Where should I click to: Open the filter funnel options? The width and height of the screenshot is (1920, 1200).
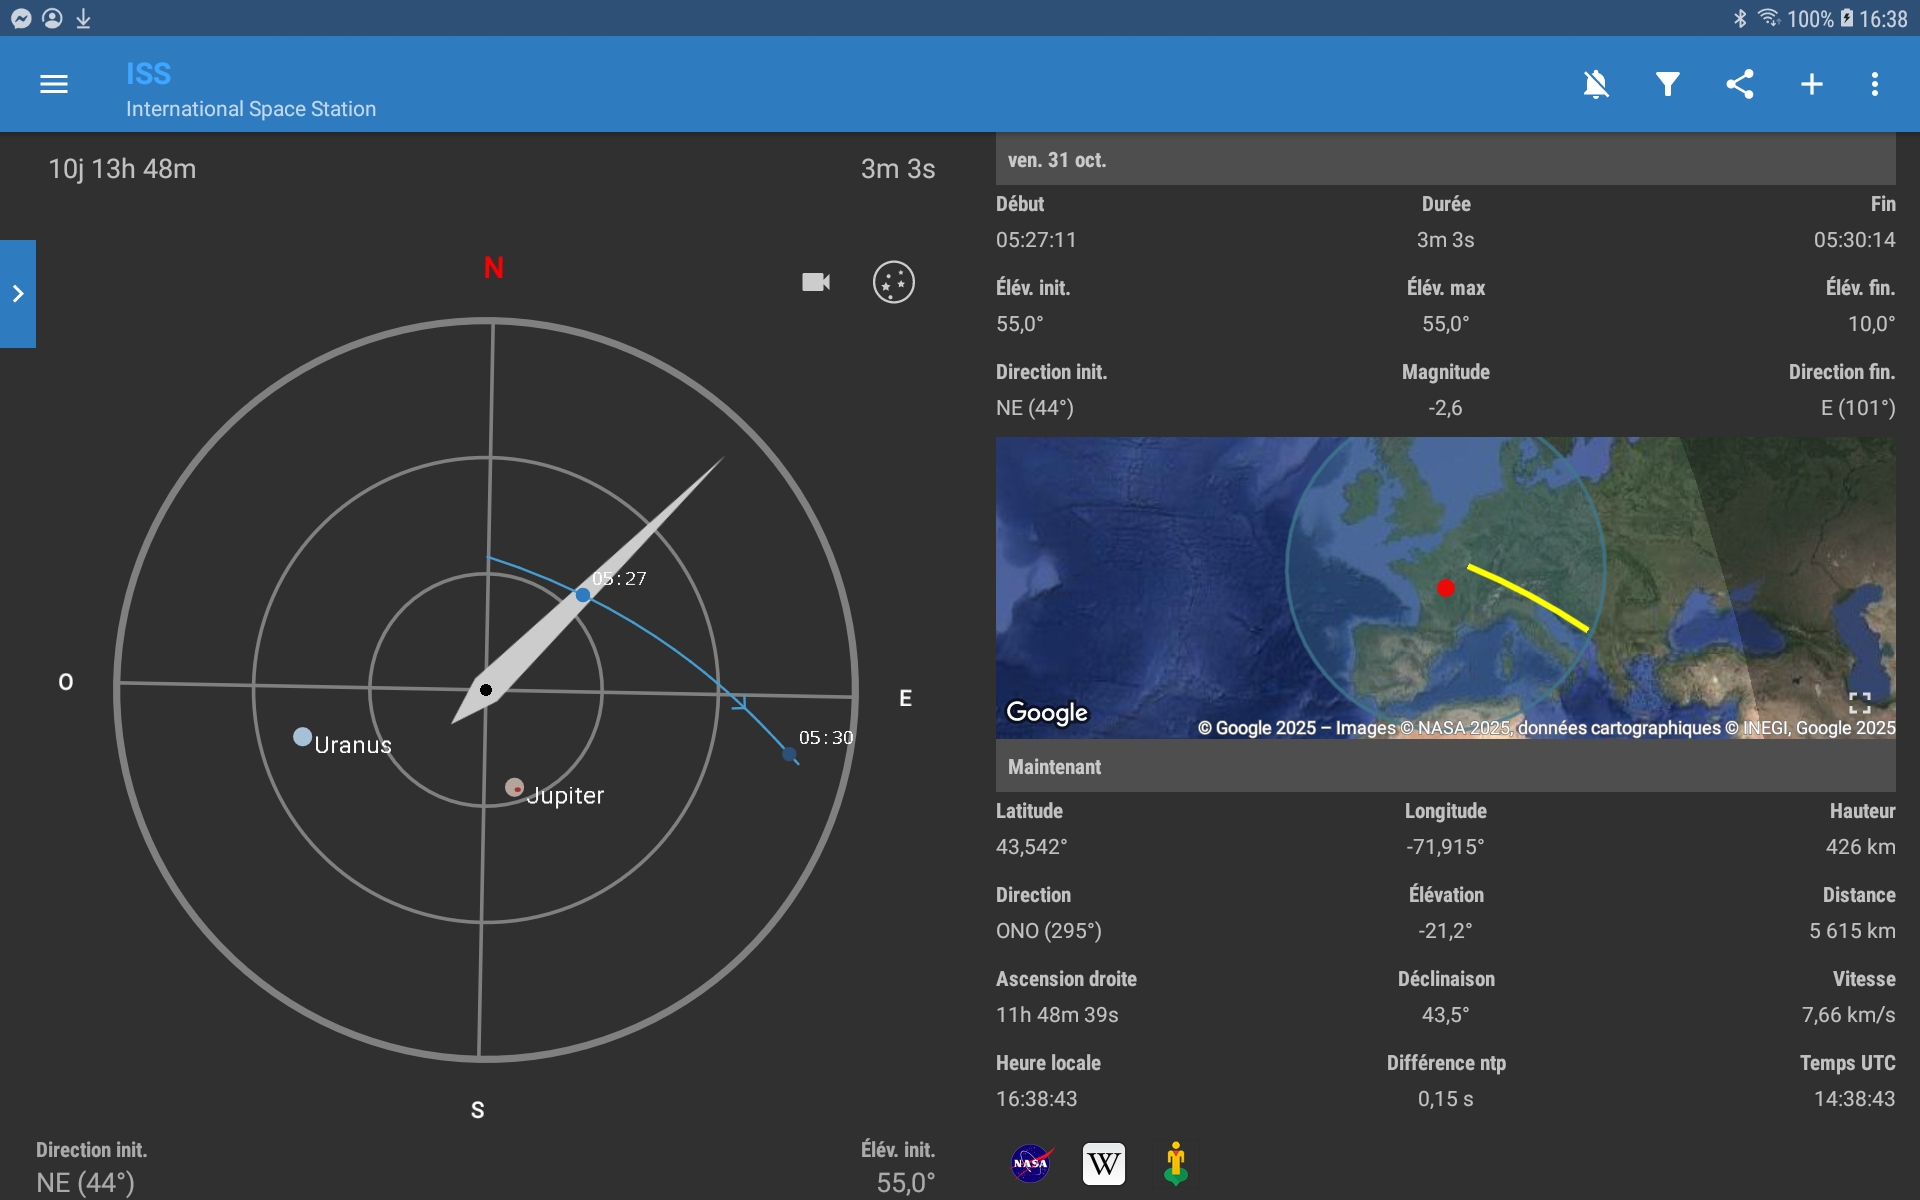point(1667,84)
